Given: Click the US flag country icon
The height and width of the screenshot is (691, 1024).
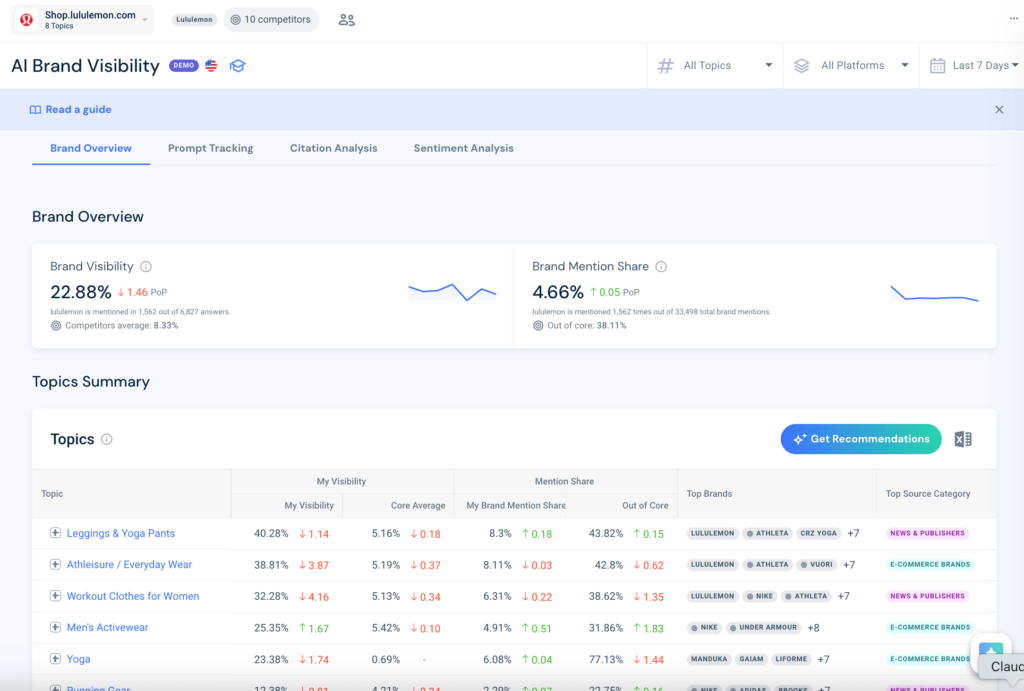Looking at the screenshot, I should click(211, 65).
